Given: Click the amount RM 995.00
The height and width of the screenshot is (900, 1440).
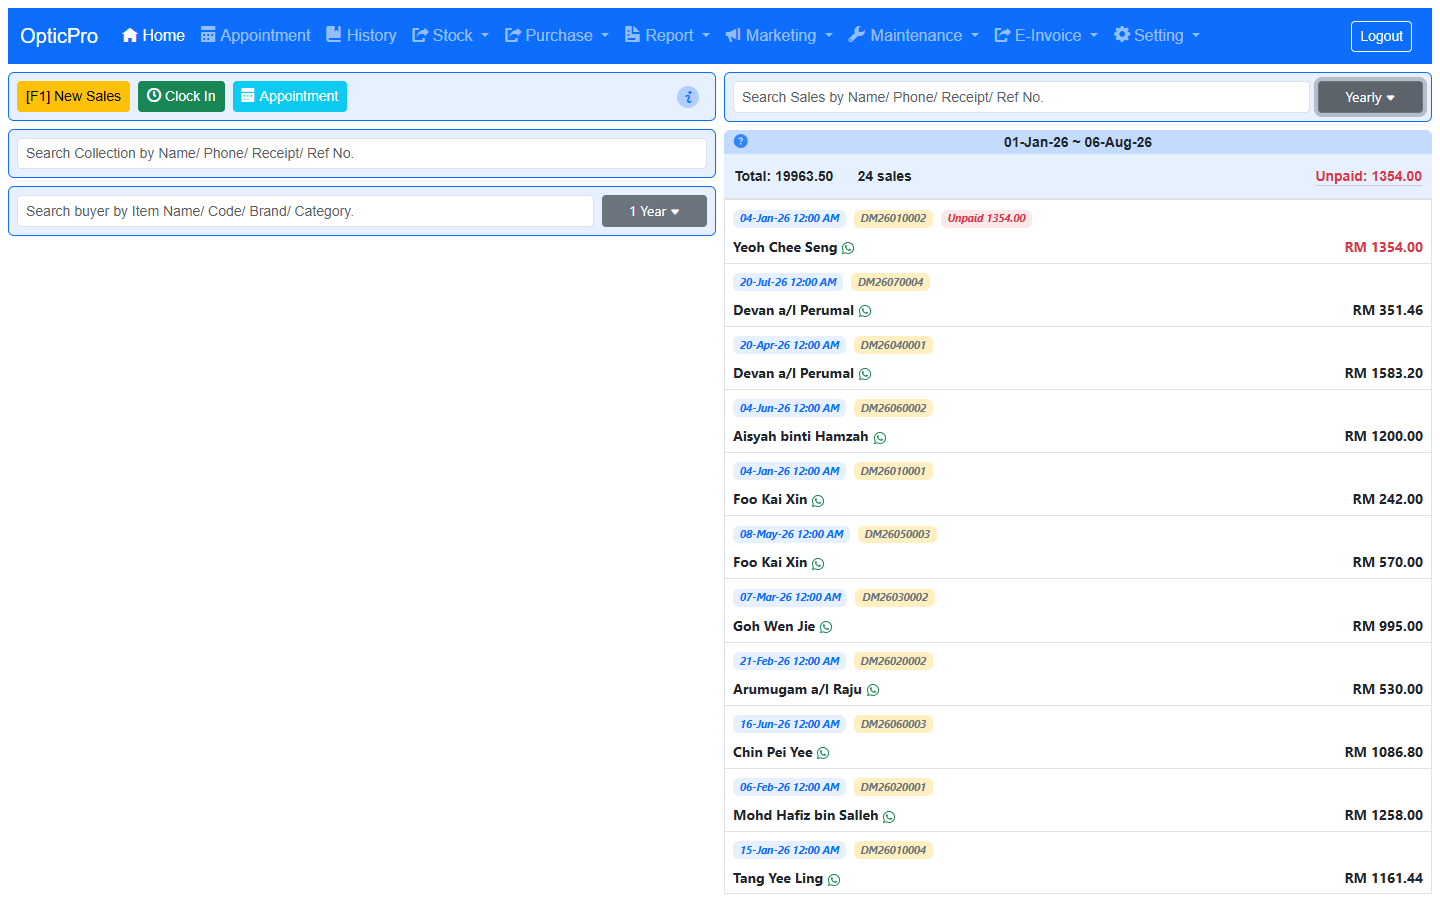Looking at the screenshot, I should 1387,626.
